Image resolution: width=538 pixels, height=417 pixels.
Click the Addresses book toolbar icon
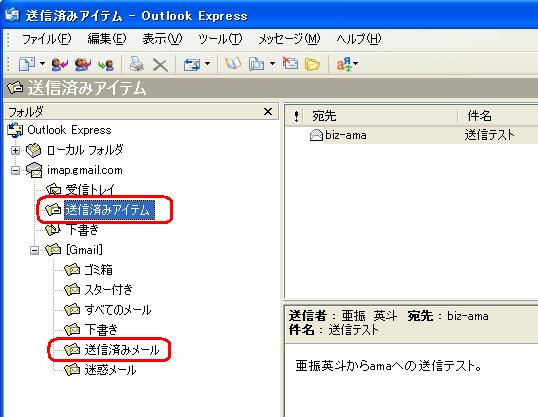[233, 64]
